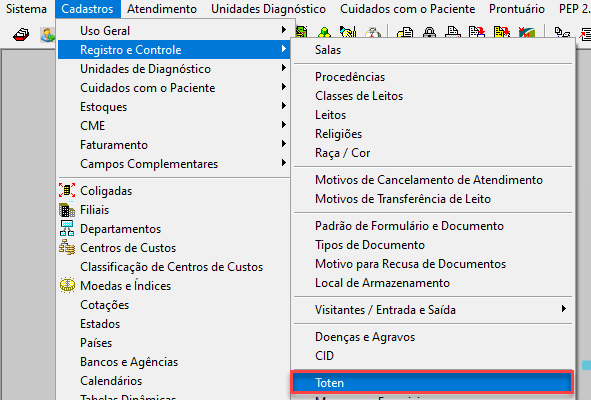Click the Centros de Custos icon
Image resolution: width=591 pixels, height=400 pixels.
coord(67,247)
